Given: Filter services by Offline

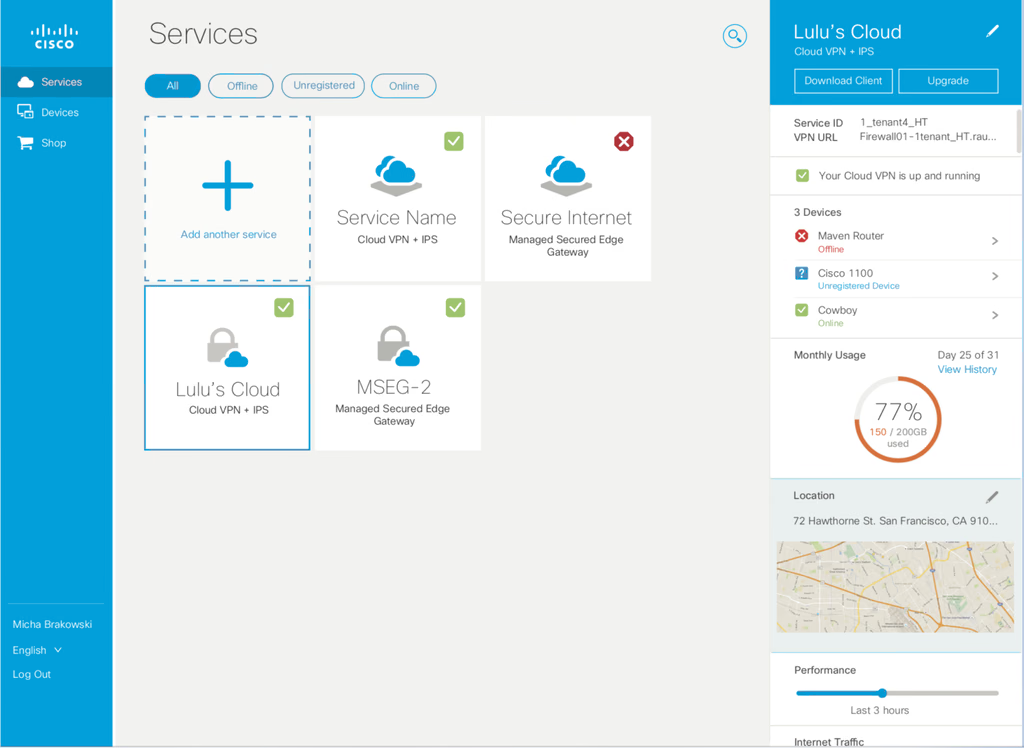Looking at the screenshot, I should [x=241, y=86].
